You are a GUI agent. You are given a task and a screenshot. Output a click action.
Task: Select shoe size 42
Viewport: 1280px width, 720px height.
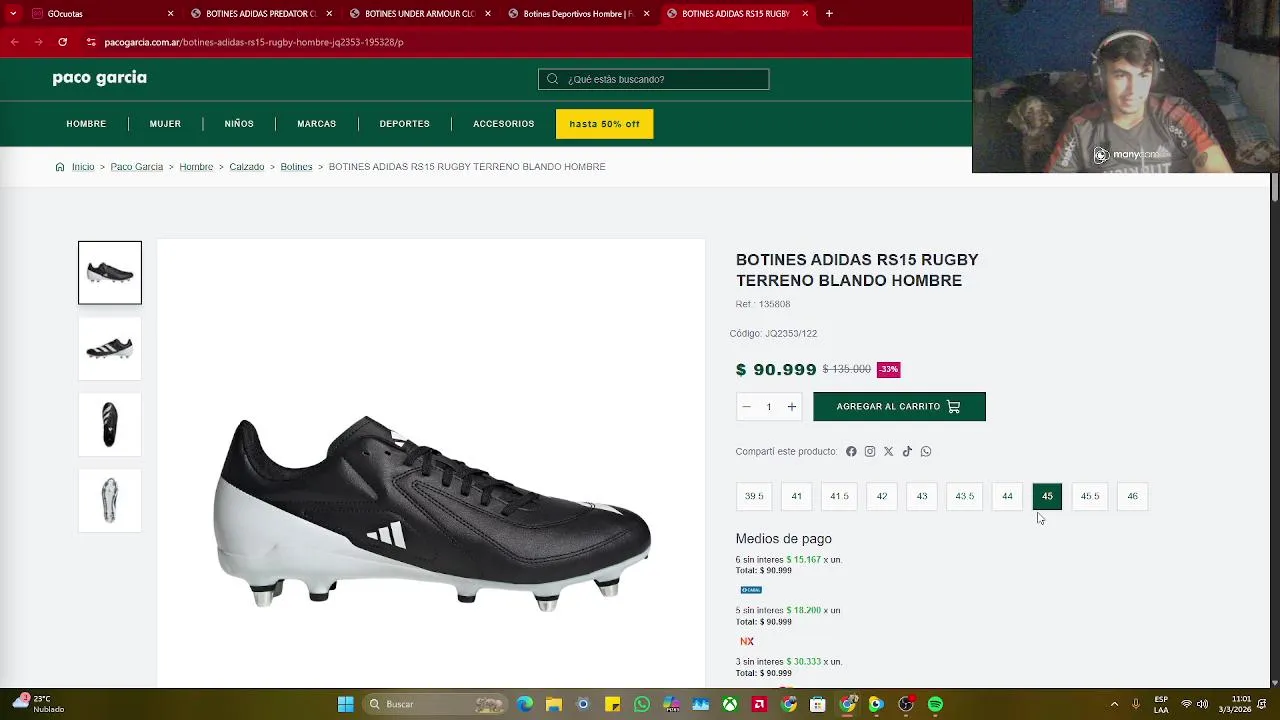click(882, 496)
